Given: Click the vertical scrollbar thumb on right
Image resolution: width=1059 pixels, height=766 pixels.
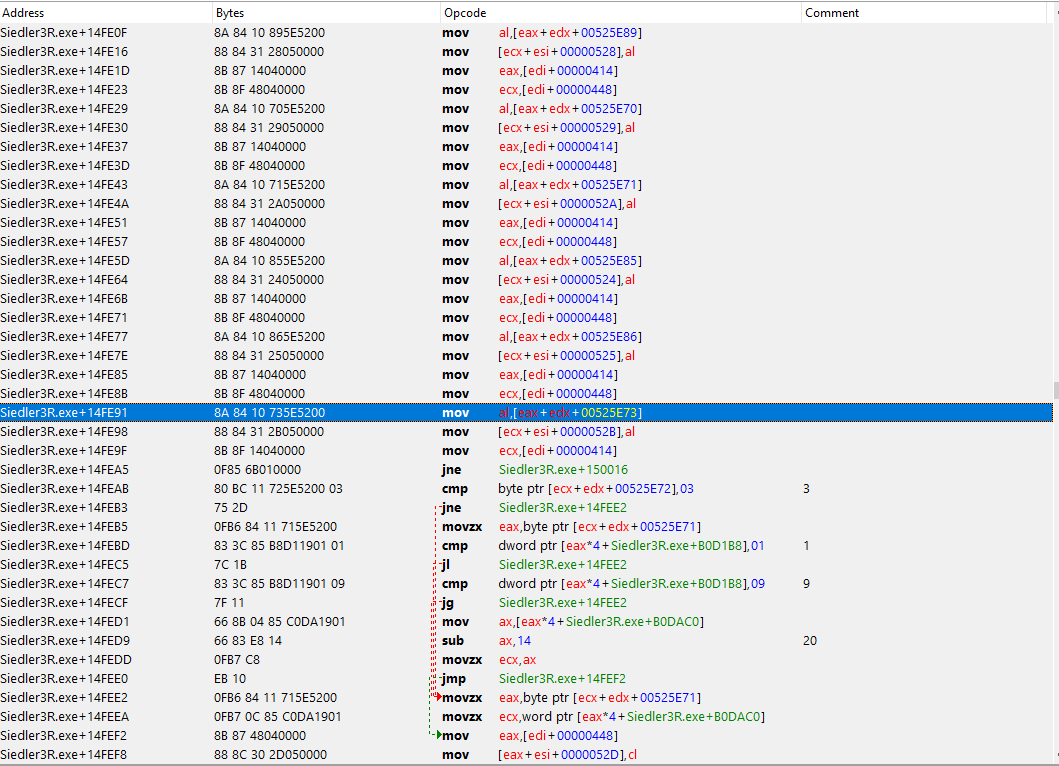Looking at the screenshot, I should (1056, 390).
